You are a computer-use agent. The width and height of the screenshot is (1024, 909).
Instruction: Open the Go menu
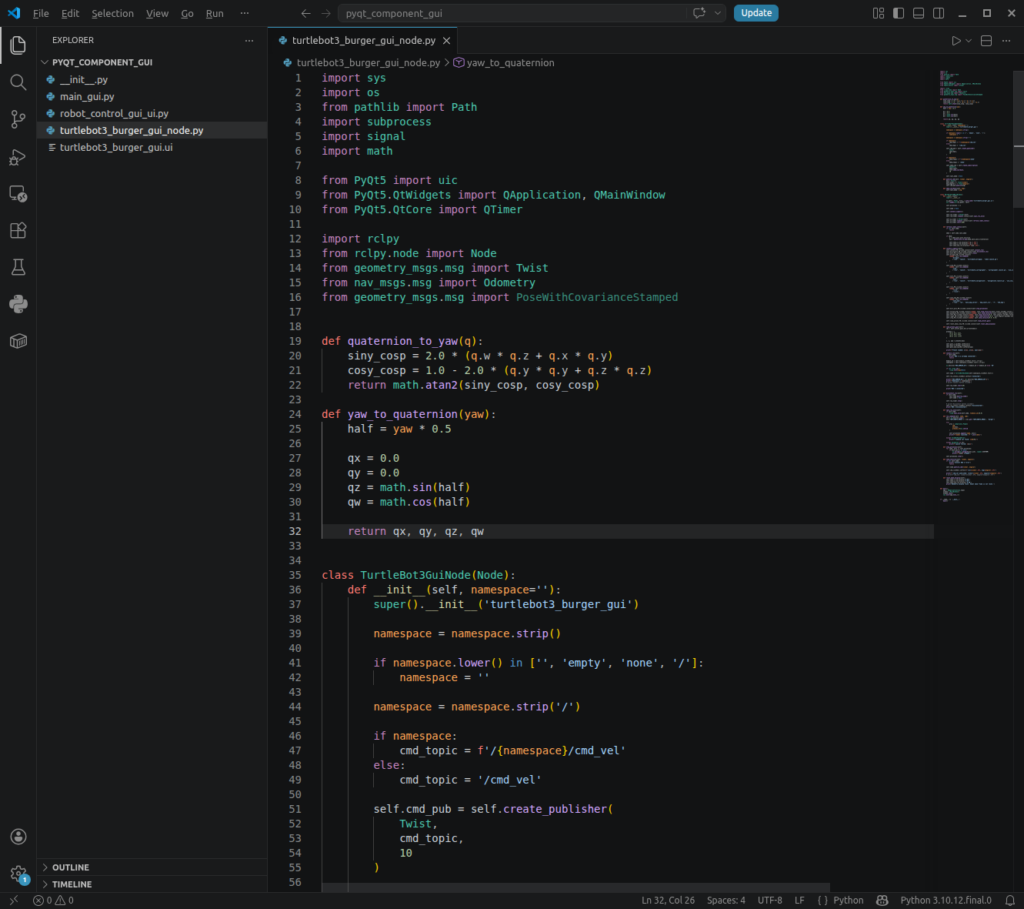point(187,13)
